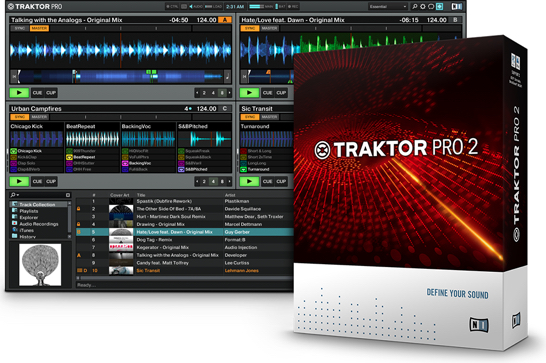Toggle SYNC on Sic Transit deck
The height and width of the screenshot is (363, 546).
pyautogui.click(x=250, y=117)
